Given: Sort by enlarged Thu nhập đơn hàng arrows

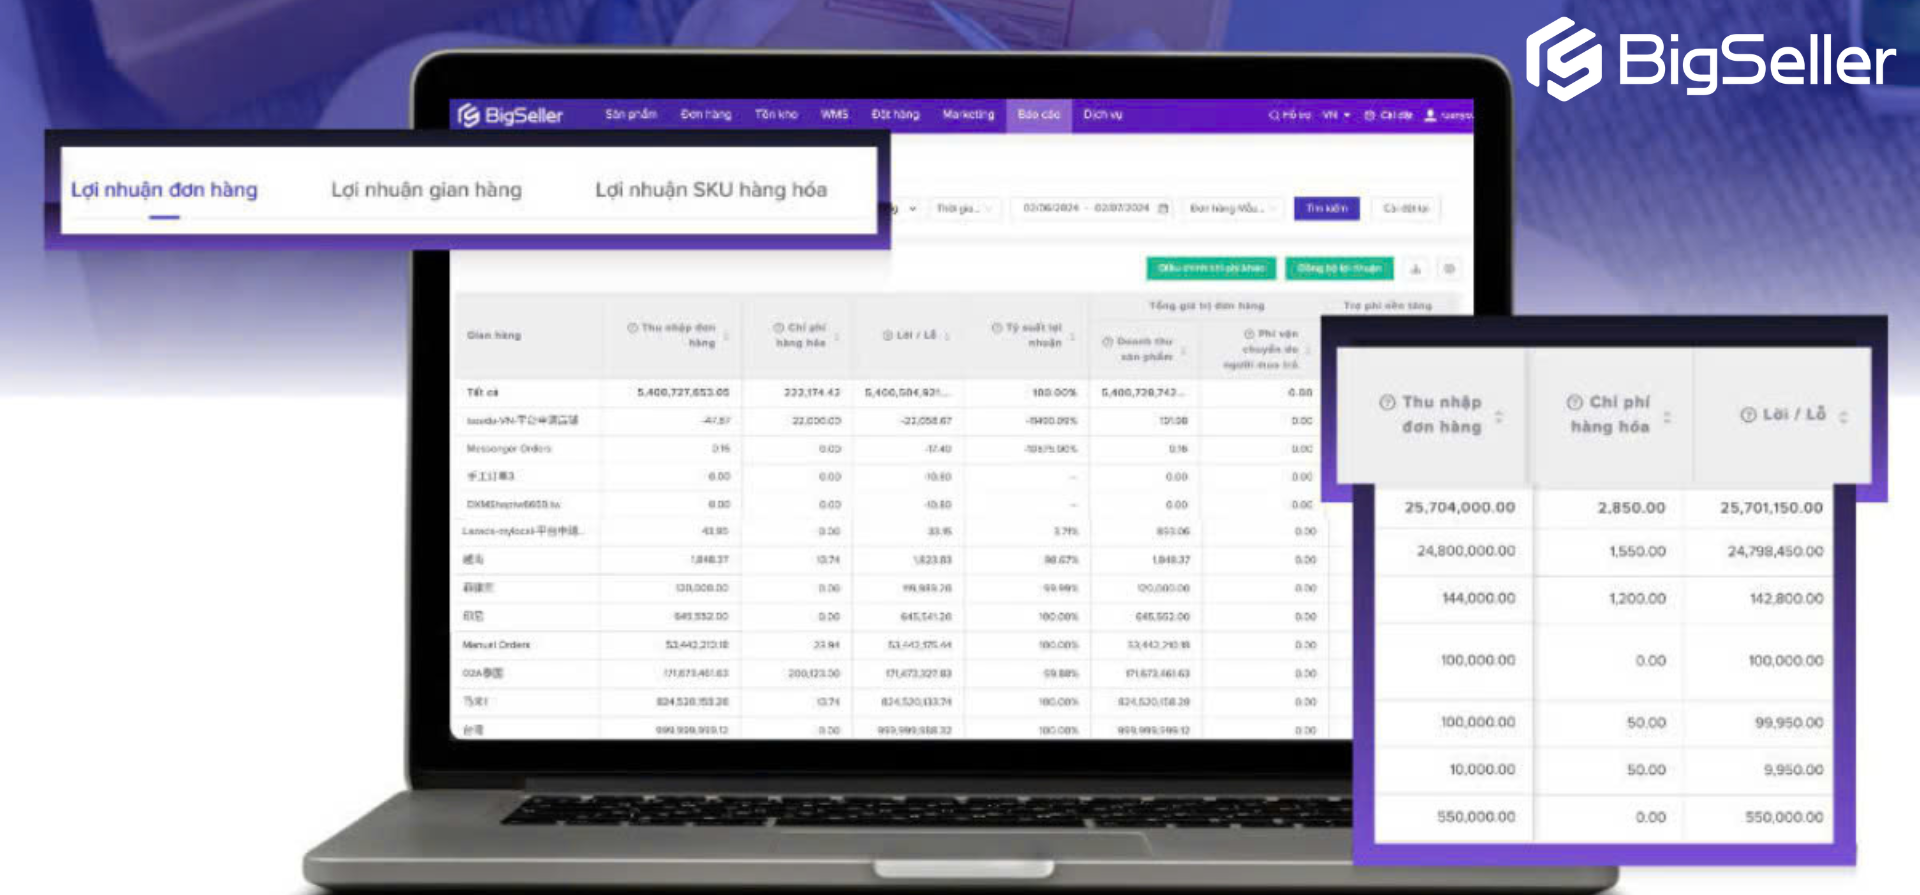Looking at the screenshot, I should tap(1499, 416).
